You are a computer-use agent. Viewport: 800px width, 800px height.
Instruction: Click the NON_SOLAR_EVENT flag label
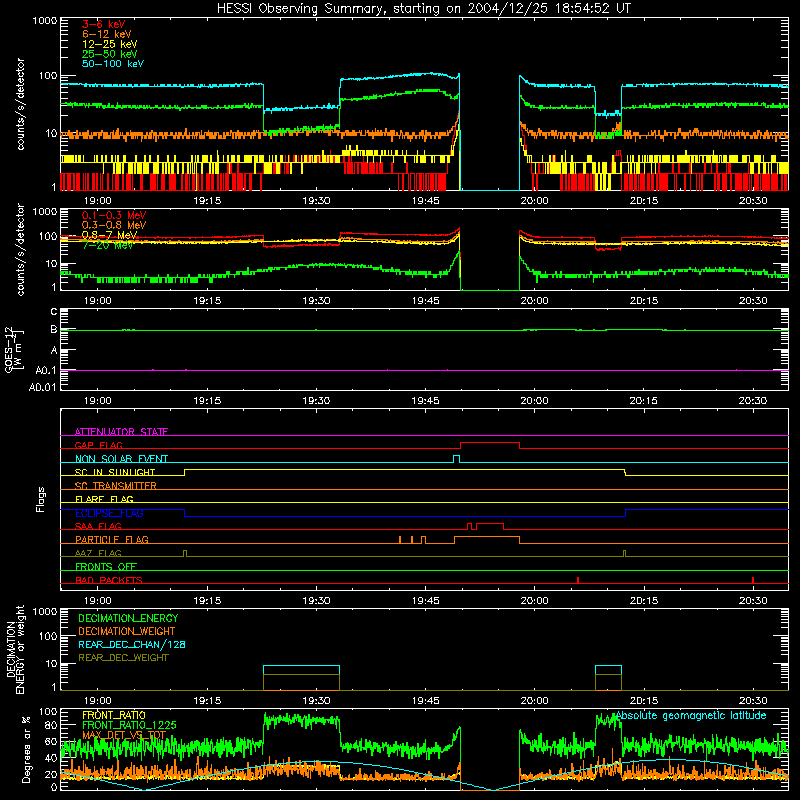[121, 459]
